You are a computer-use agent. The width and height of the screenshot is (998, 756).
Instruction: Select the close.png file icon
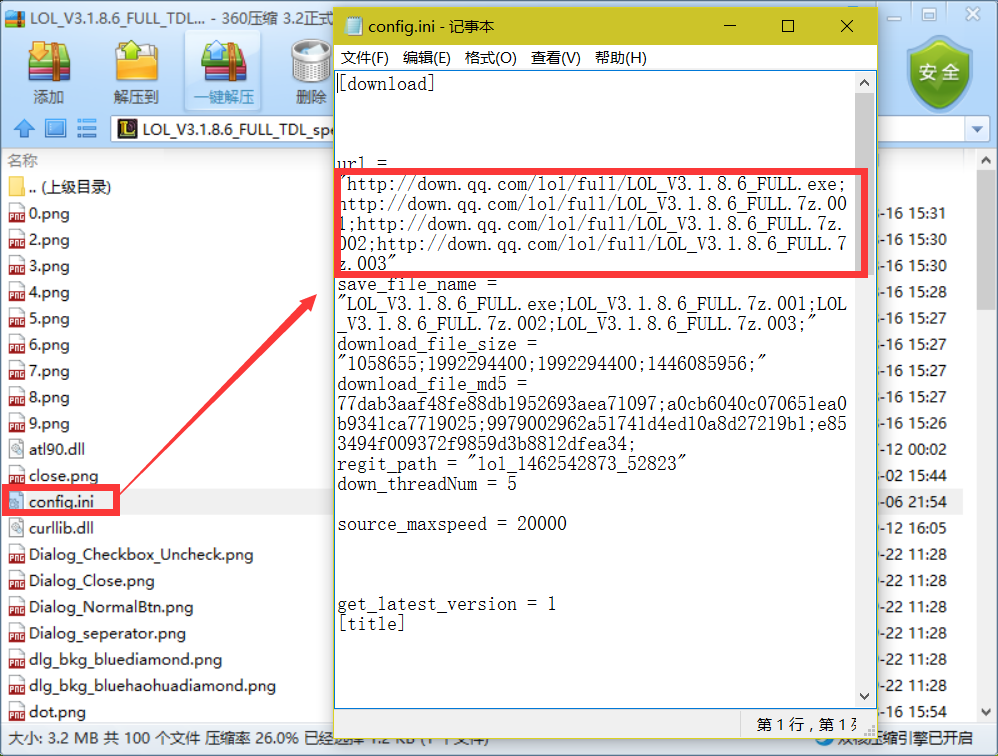pos(17,477)
